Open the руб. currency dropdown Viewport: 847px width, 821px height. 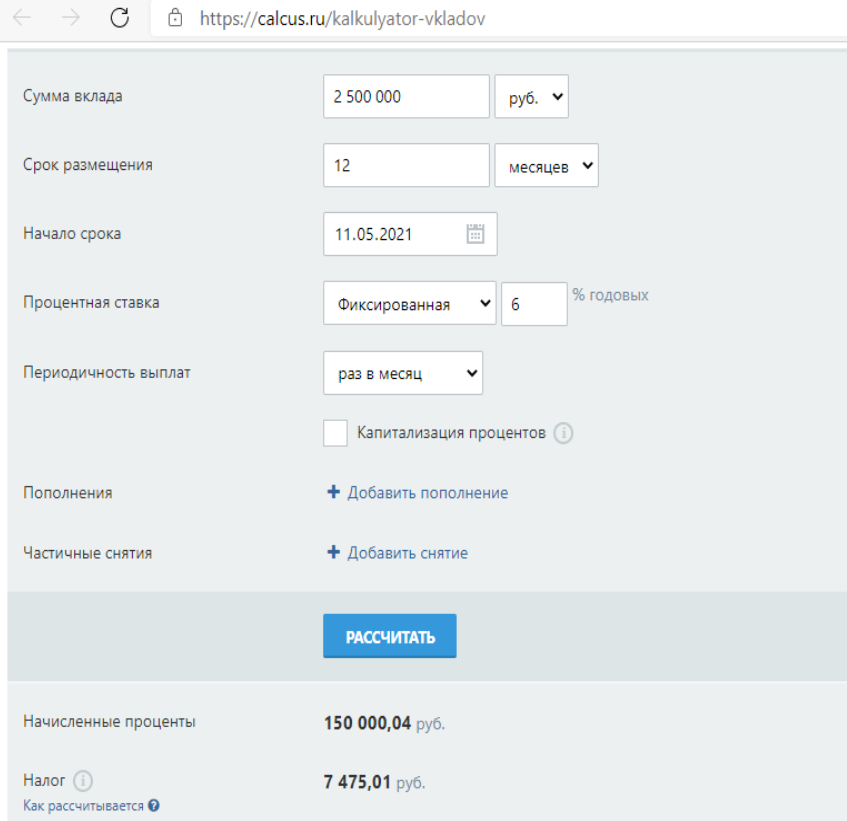532,96
